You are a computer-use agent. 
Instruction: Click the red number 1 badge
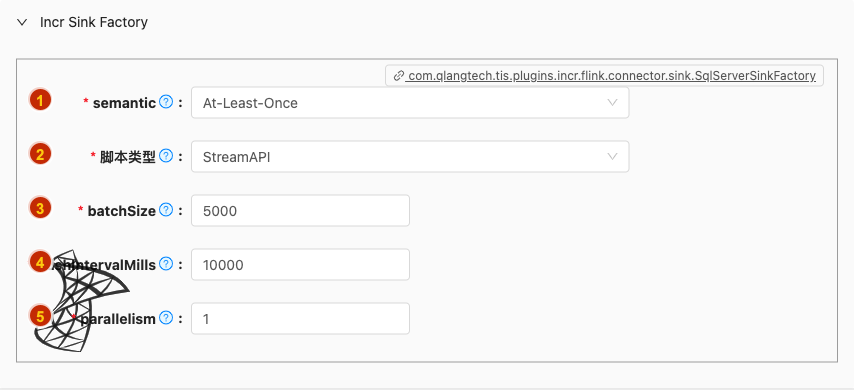(40, 100)
